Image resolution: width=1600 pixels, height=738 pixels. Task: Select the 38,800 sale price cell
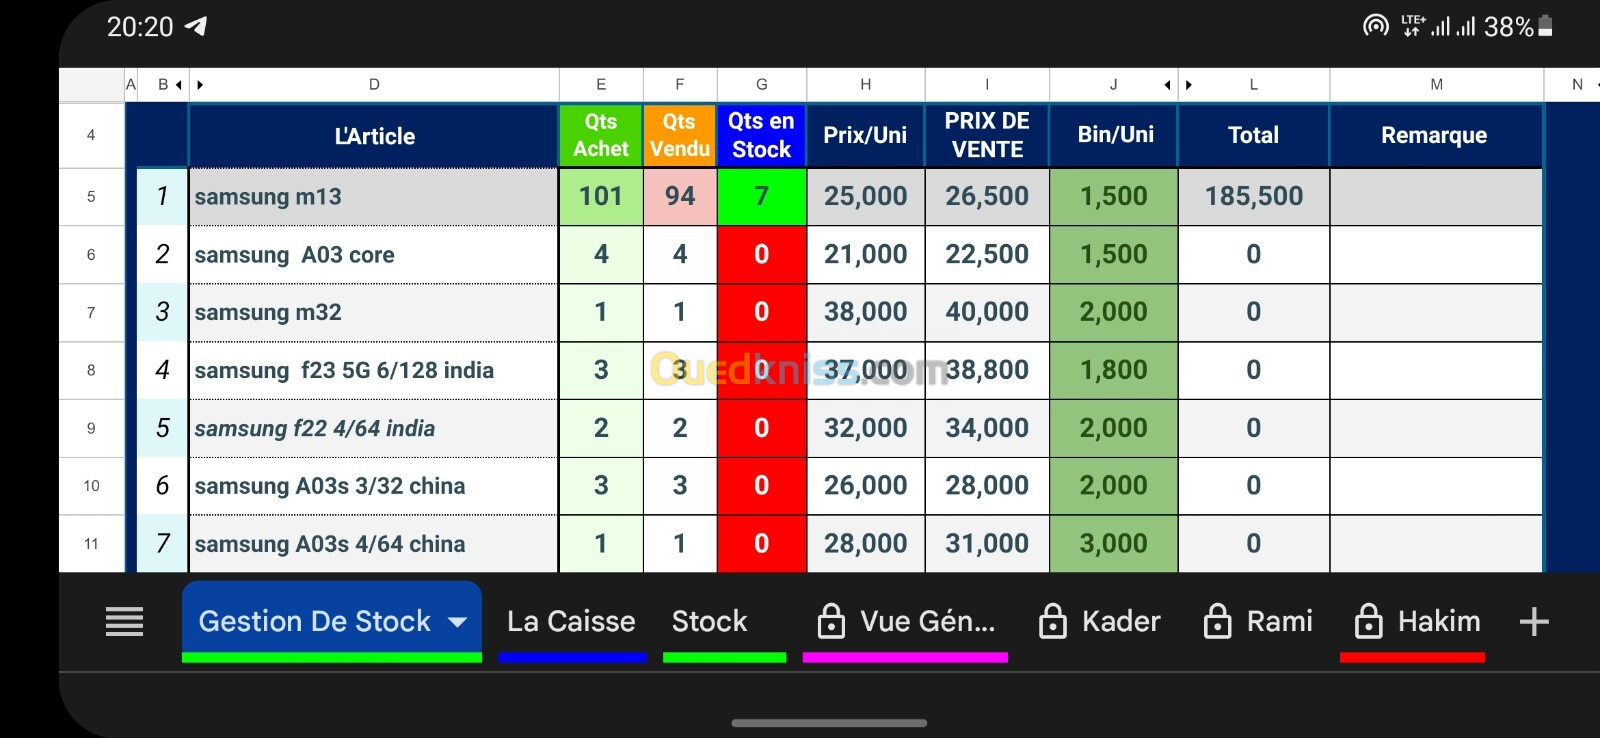pos(987,370)
